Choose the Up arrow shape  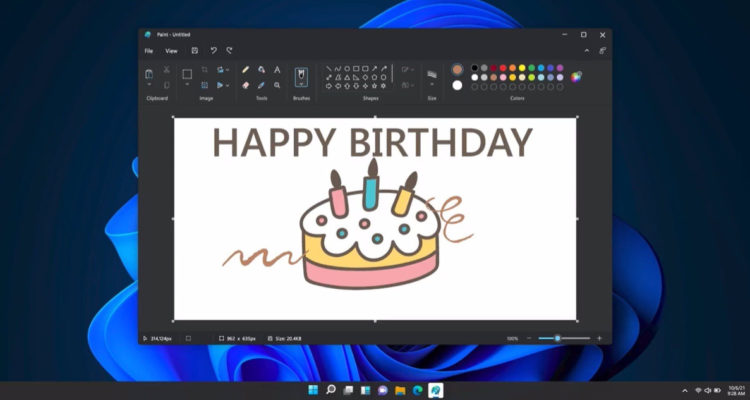[x=347, y=86]
